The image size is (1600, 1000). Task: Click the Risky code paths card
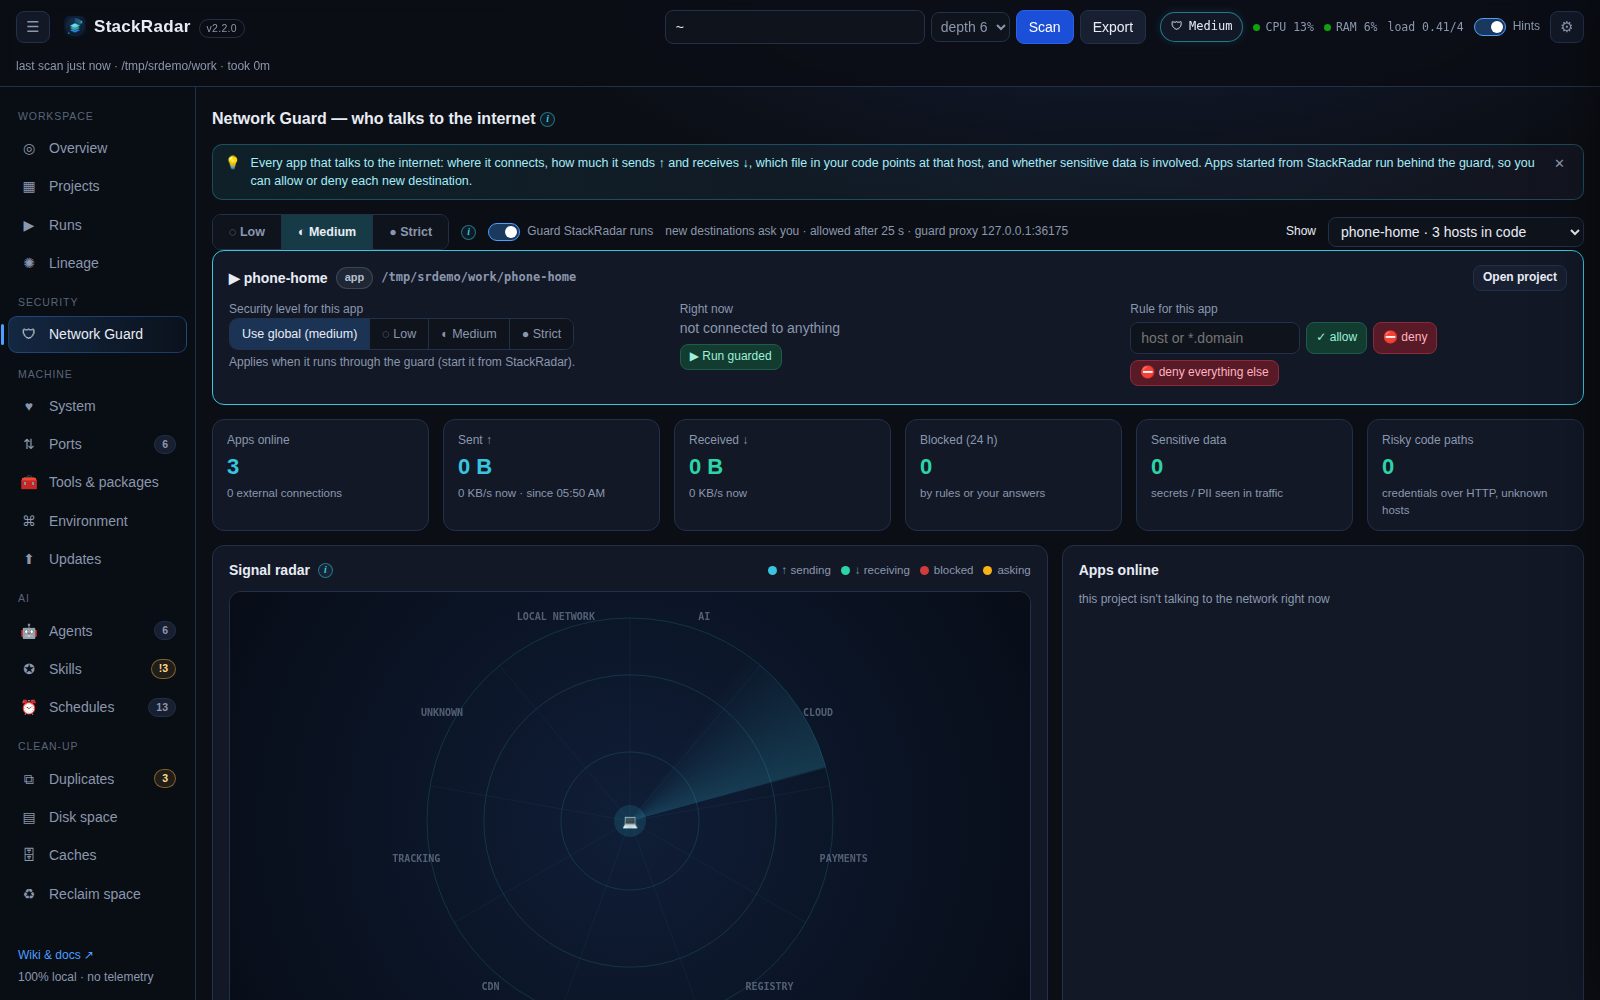pyautogui.click(x=1475, y=475)
